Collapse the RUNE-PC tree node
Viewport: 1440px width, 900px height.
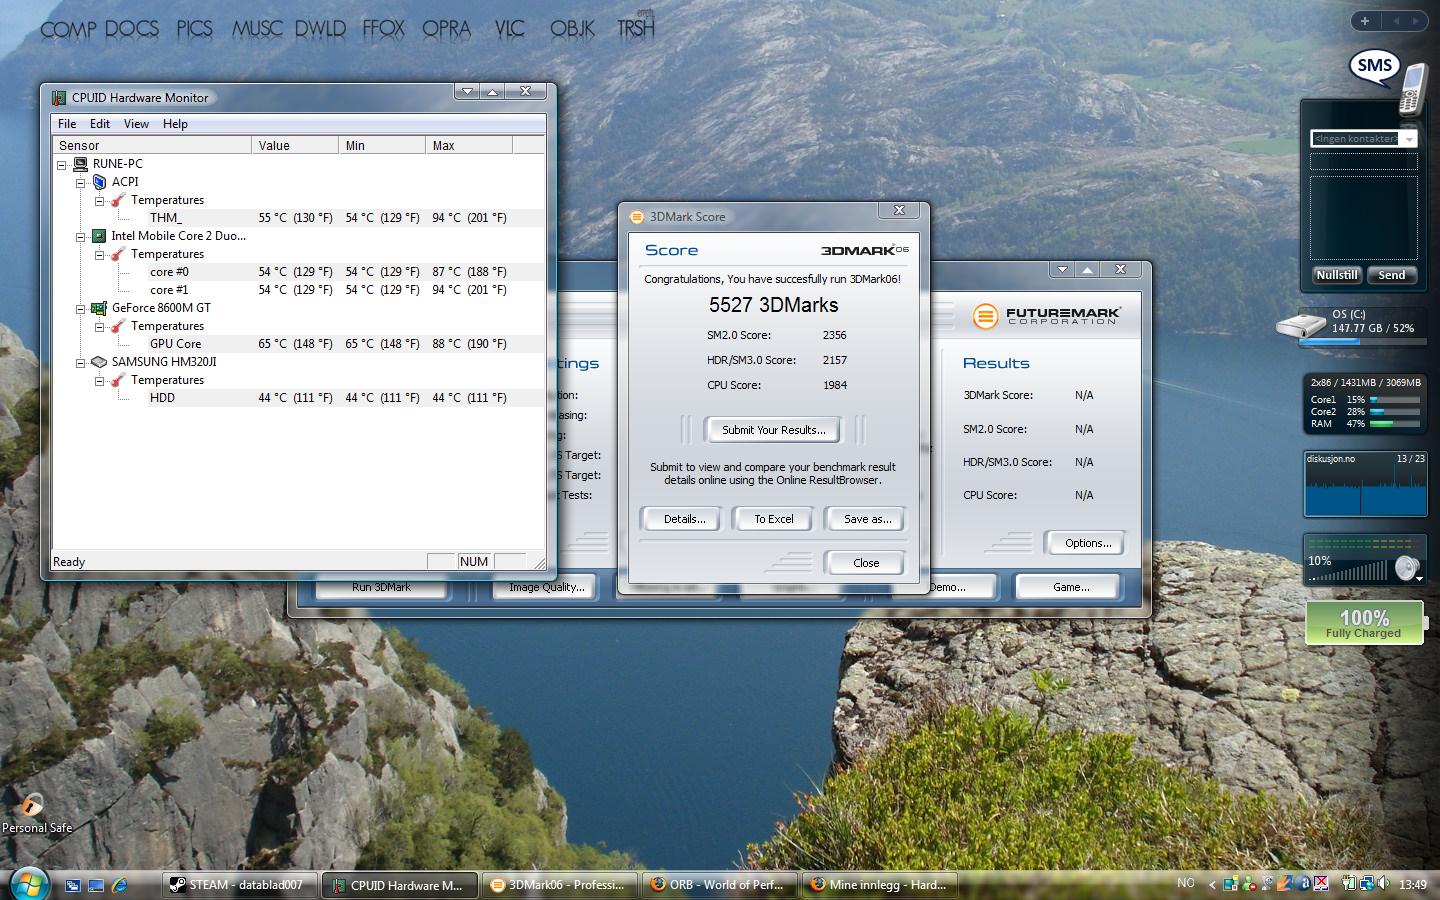point(61,165)
